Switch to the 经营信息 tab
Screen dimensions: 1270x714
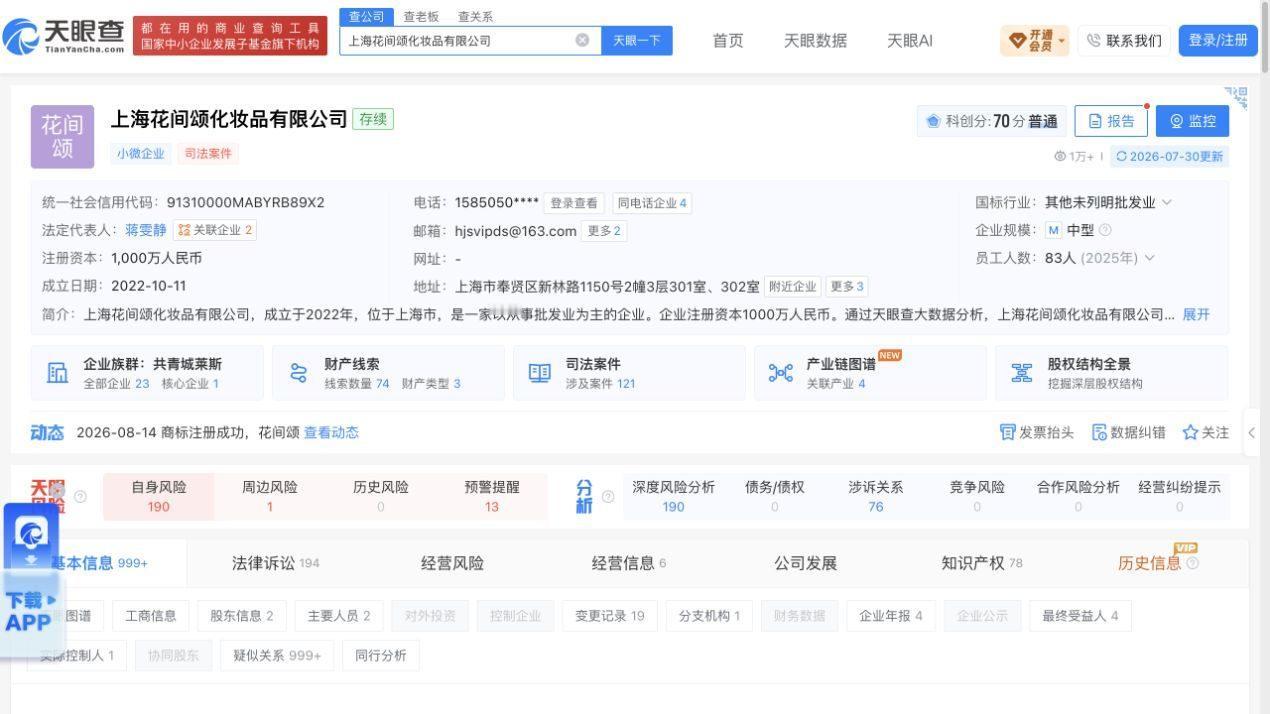(x=629, y=563)
